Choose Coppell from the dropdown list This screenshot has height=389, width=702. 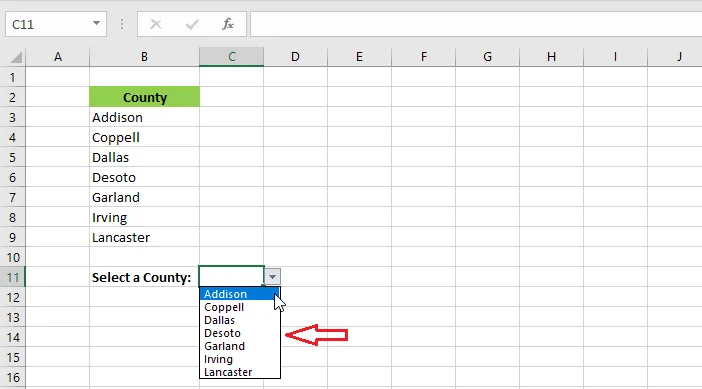click(x=240, y=307)
